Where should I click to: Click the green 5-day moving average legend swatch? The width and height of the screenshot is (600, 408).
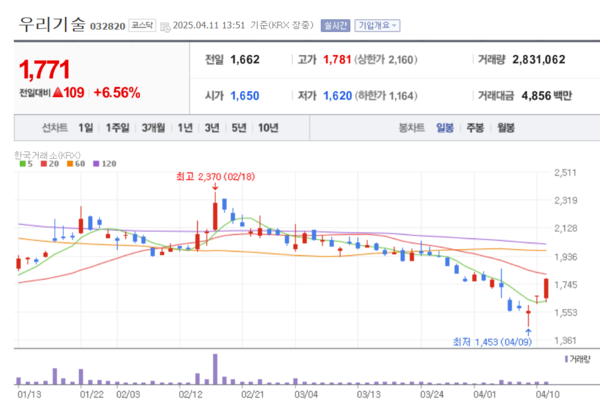click(x=23, y=164)
